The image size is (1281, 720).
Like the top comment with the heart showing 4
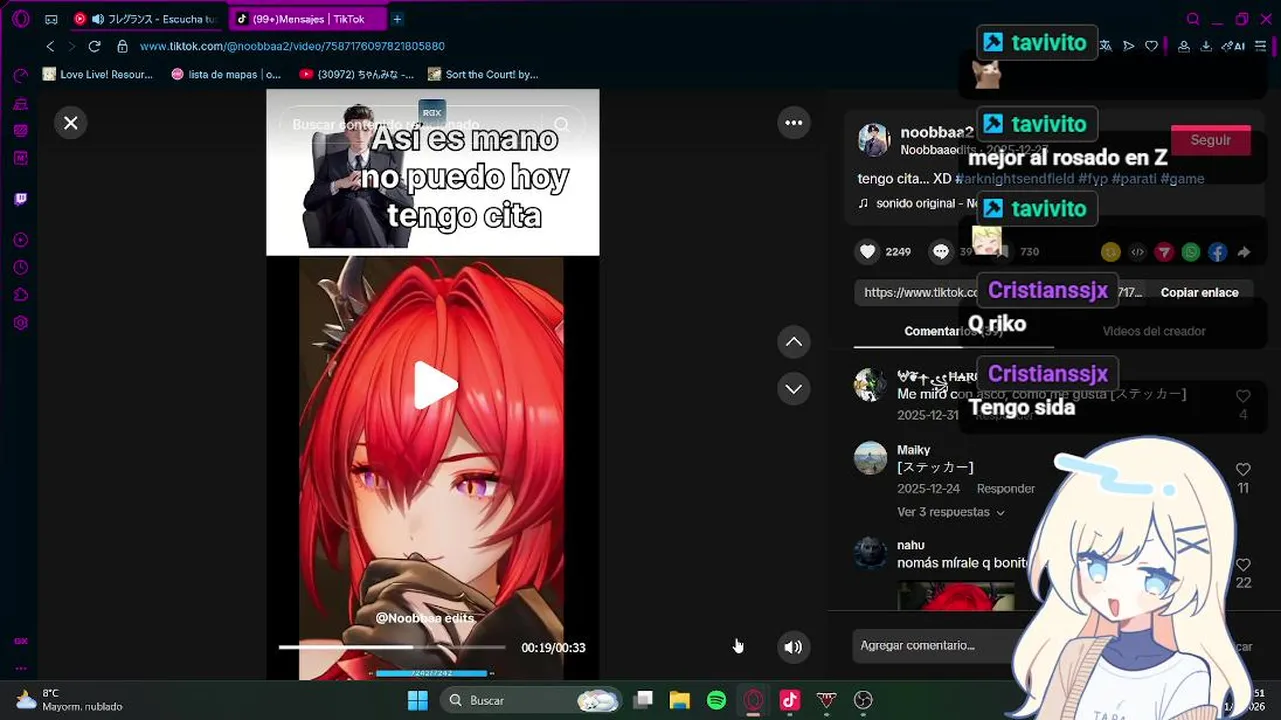point(1243,397)
